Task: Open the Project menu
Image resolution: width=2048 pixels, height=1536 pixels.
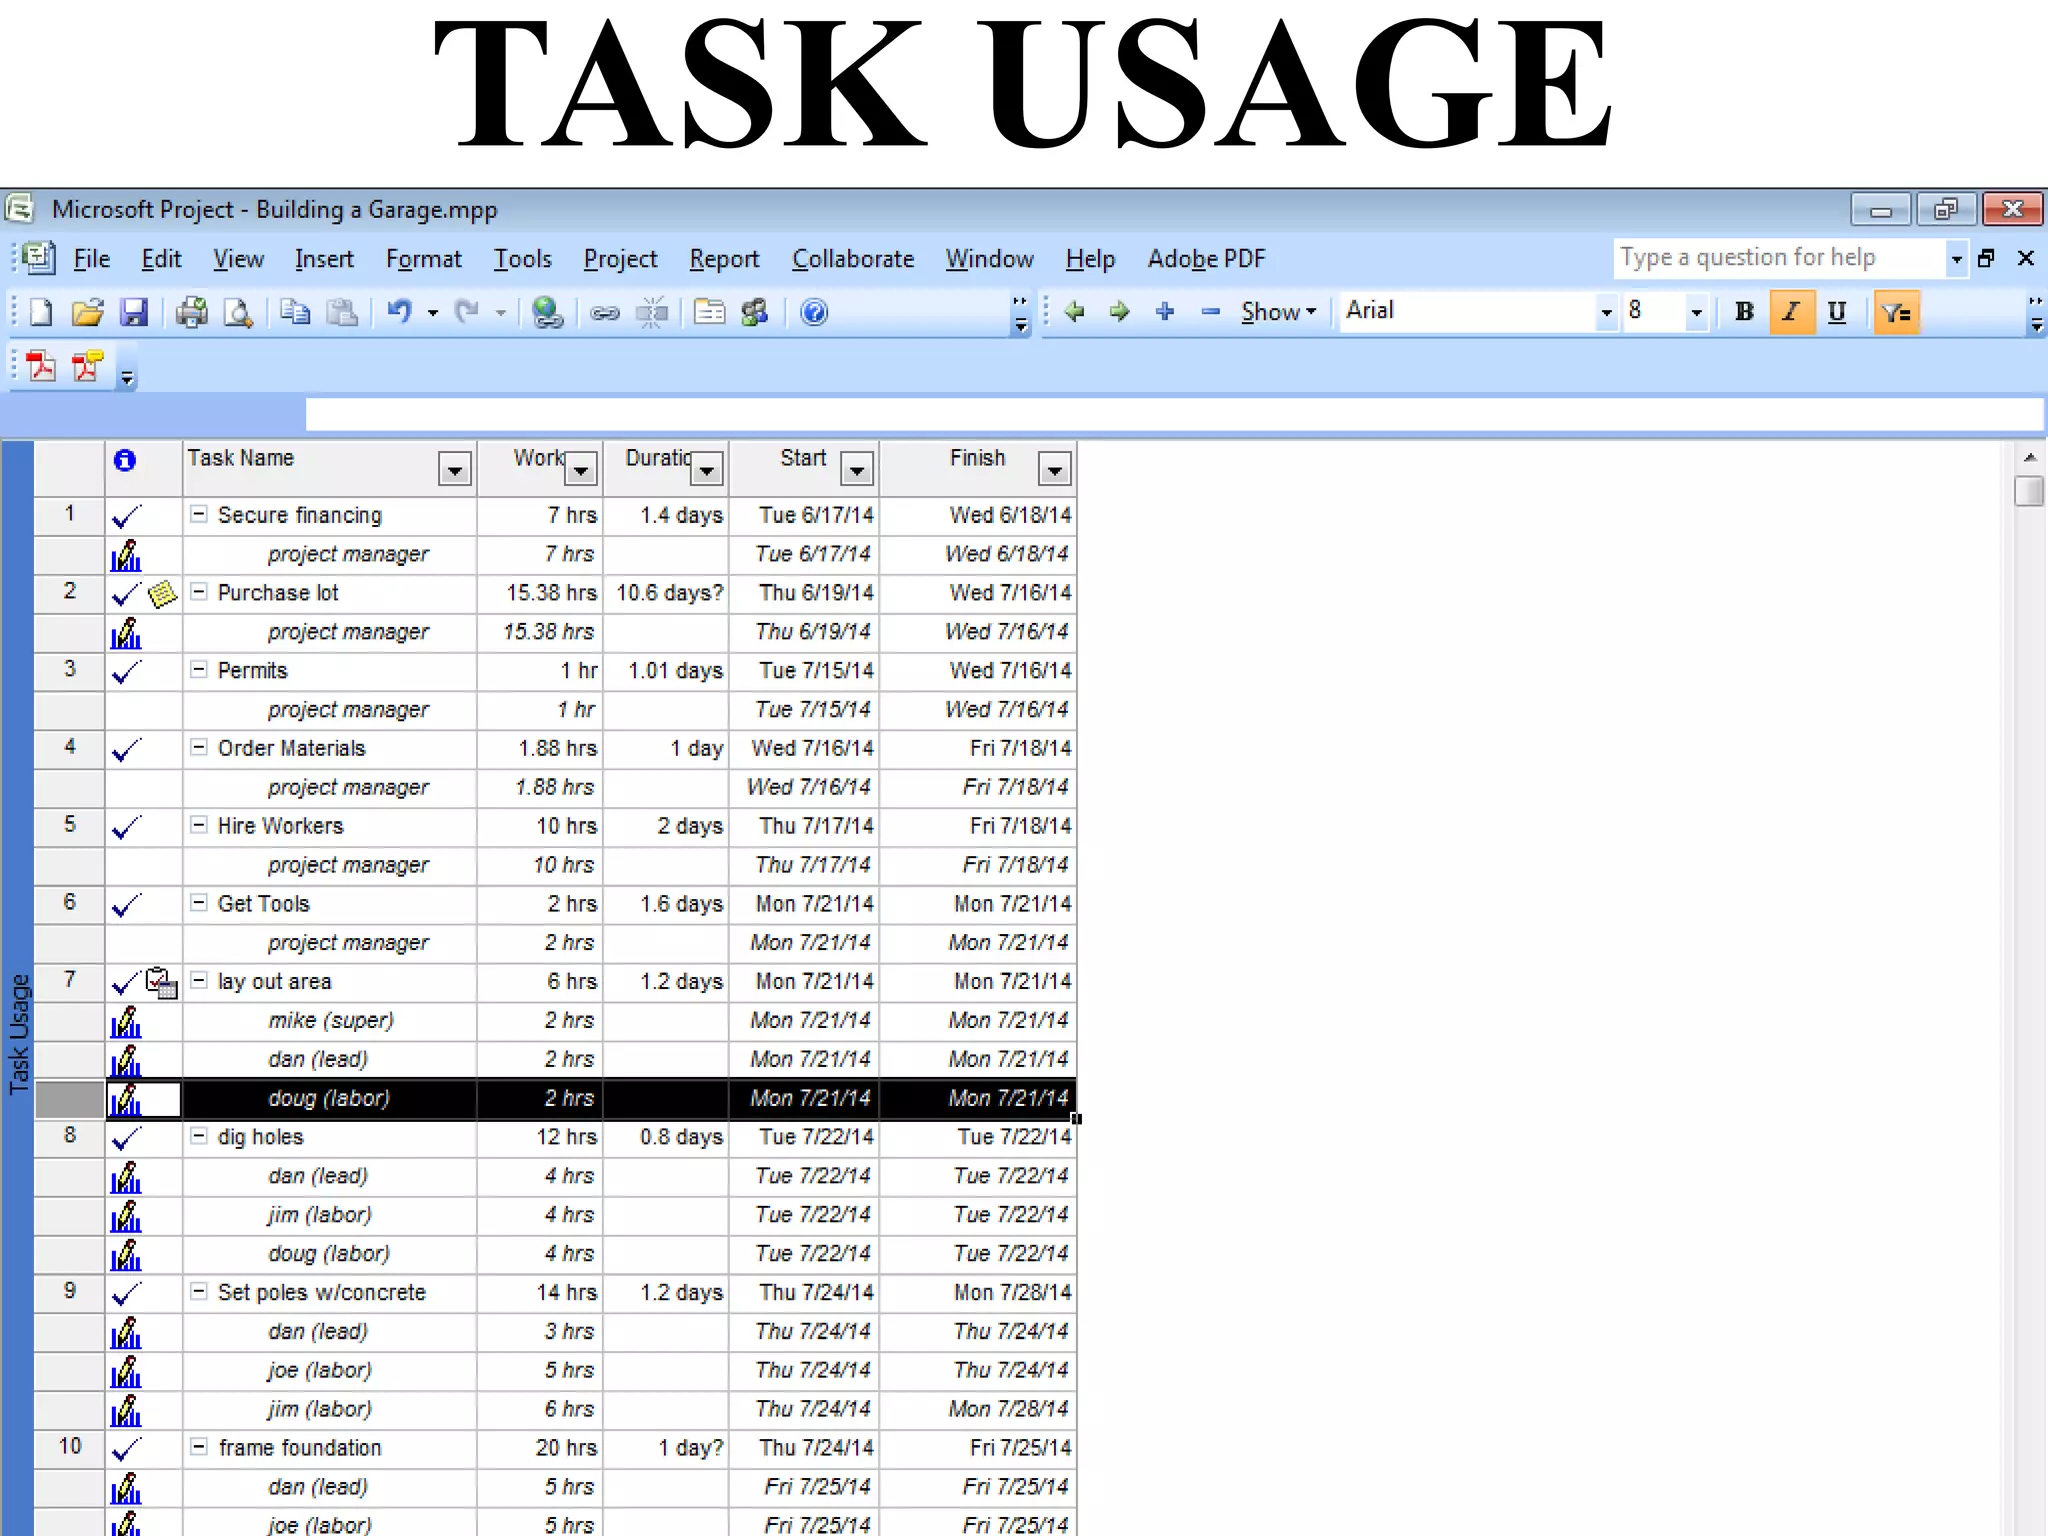Action: [620, 259]
